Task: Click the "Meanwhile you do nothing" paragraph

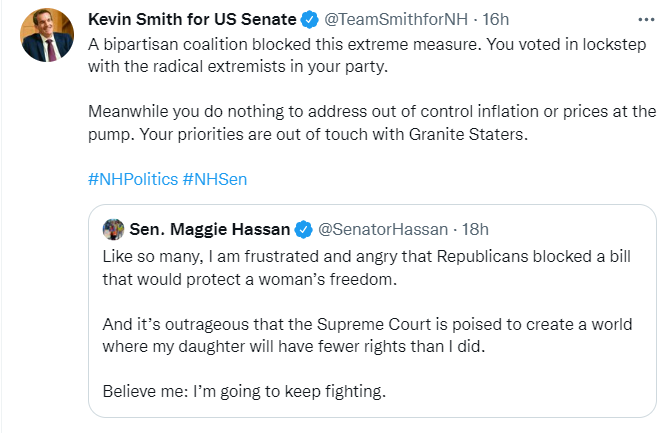Action: [371, 110]
